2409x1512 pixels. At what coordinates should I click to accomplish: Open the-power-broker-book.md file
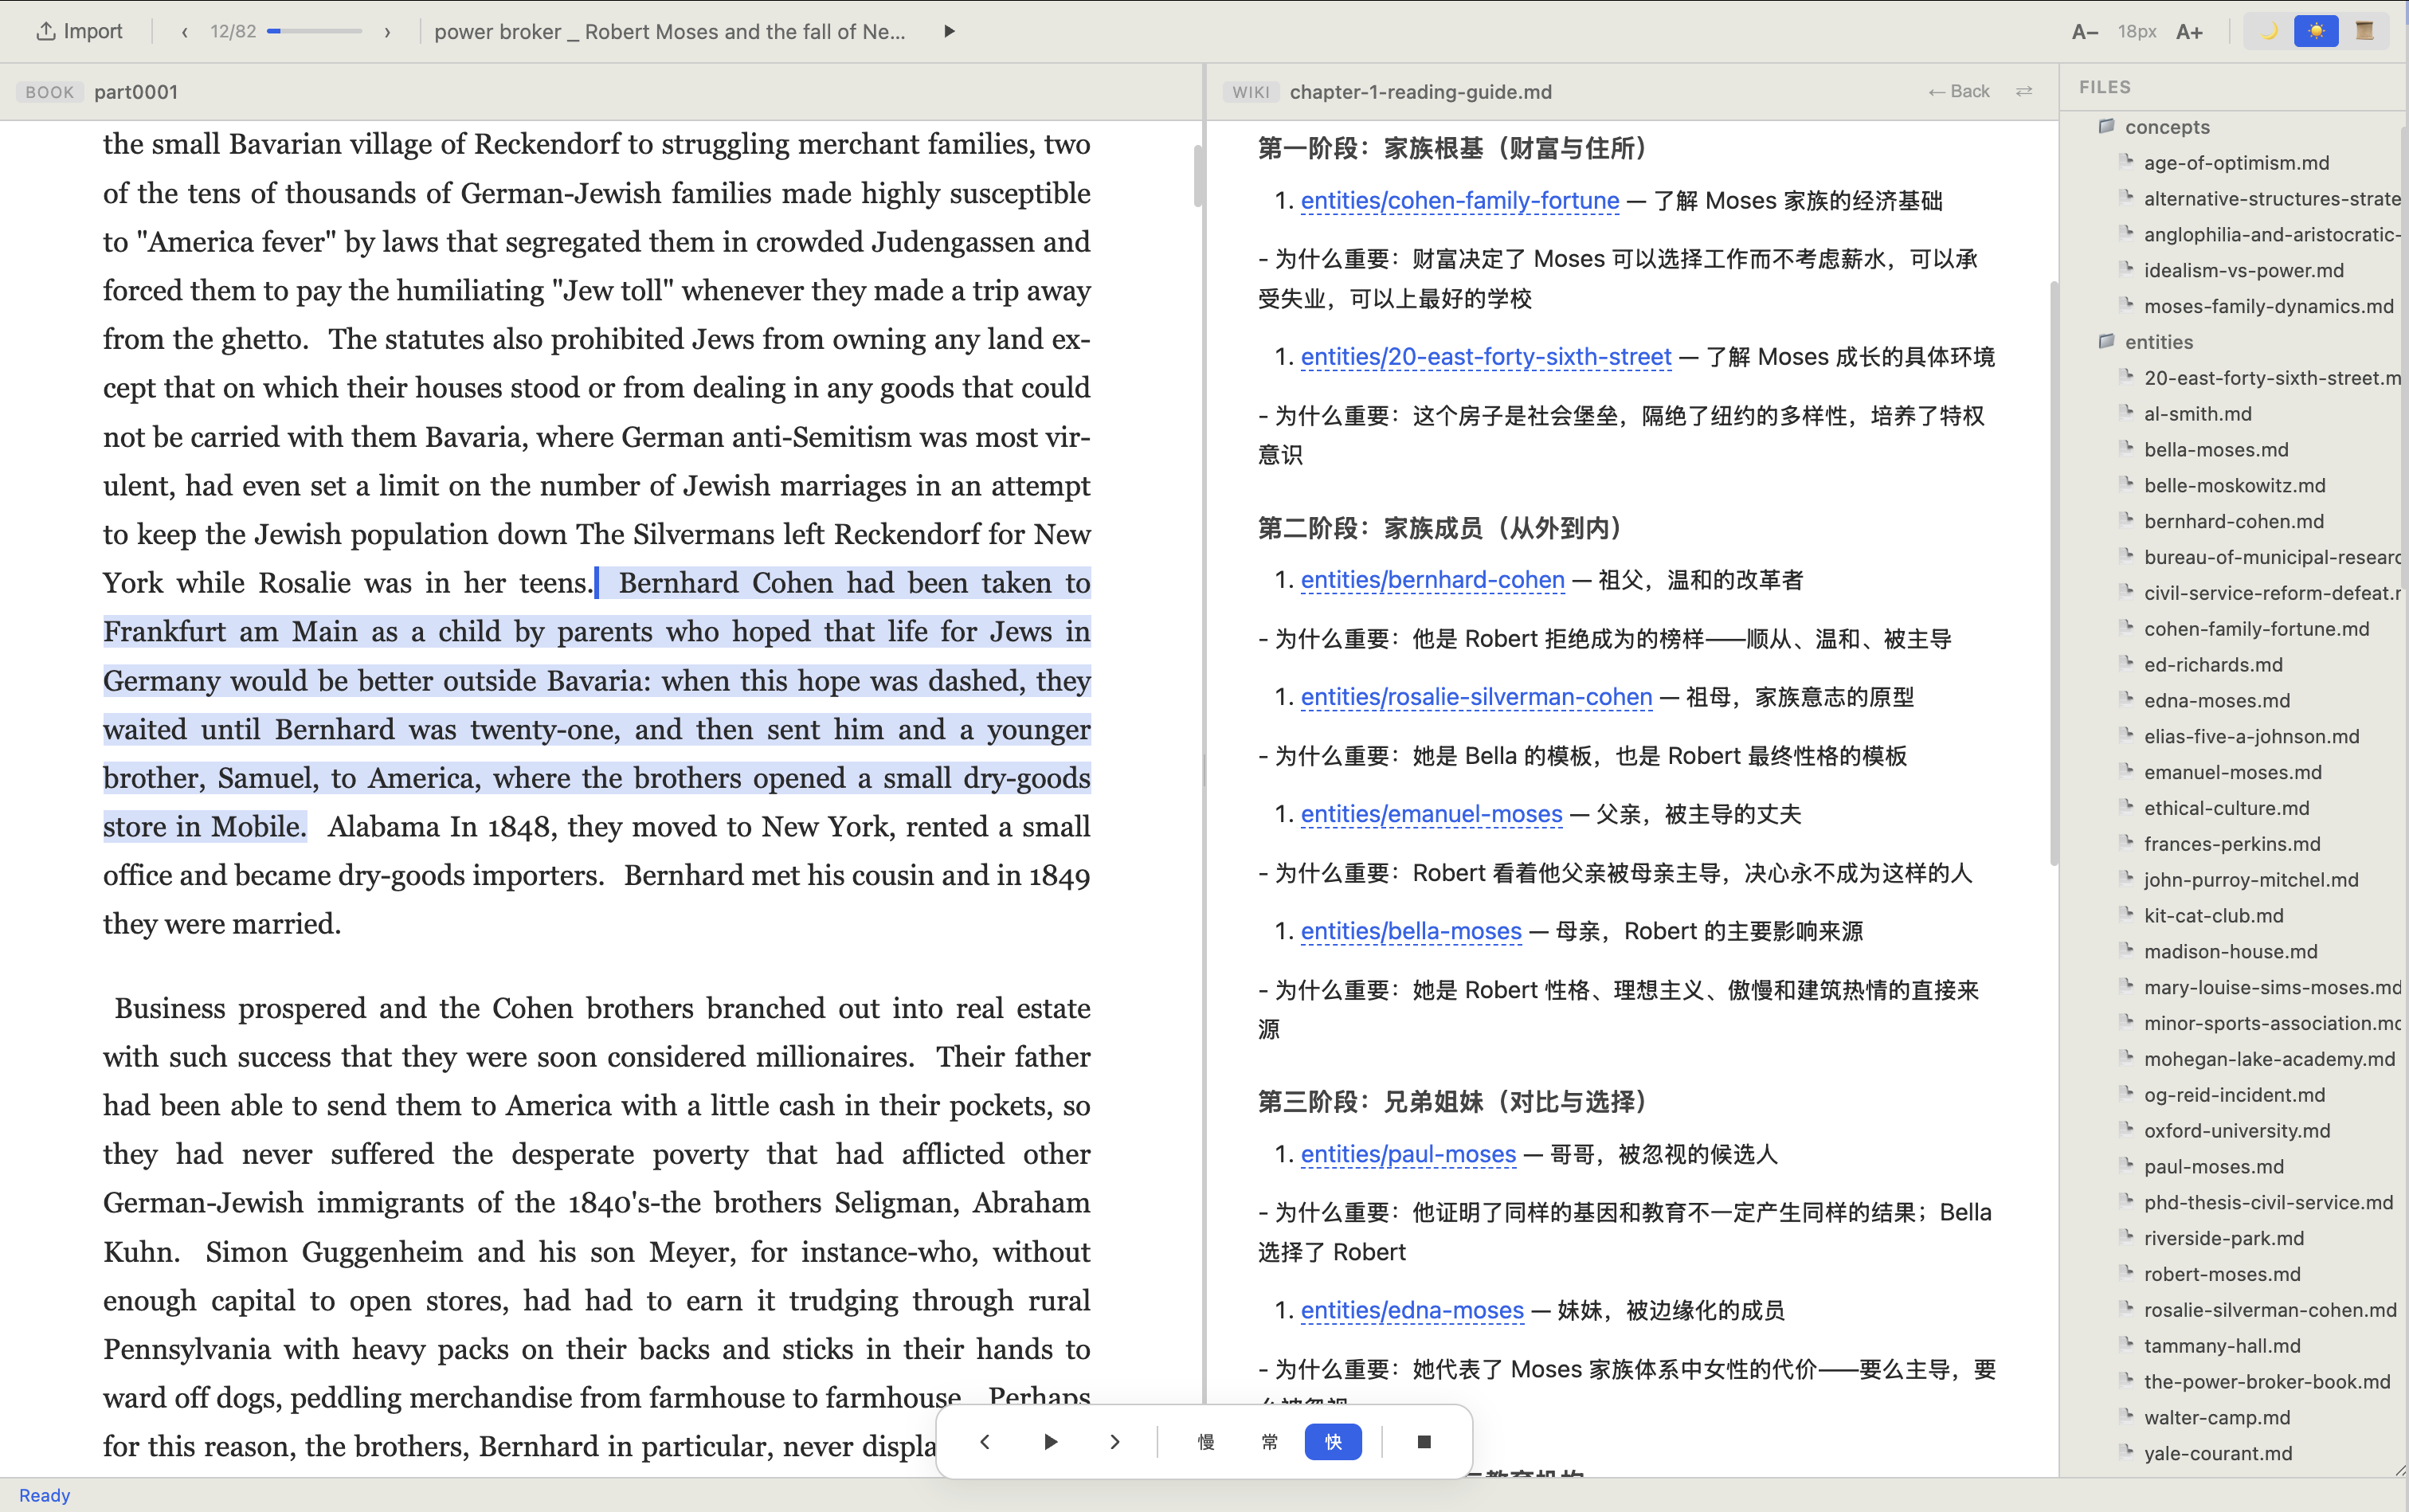coord(2266,1382)
